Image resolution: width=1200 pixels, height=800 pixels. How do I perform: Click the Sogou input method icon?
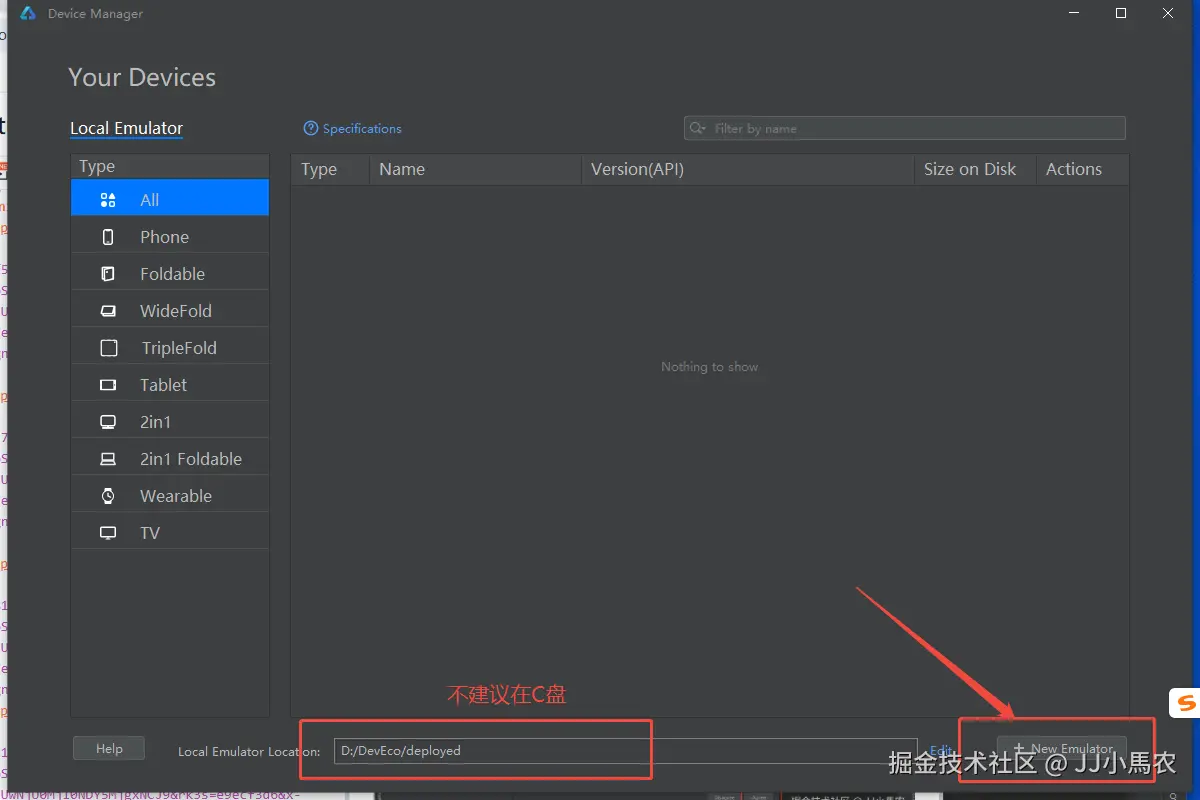coord(1184,702)
